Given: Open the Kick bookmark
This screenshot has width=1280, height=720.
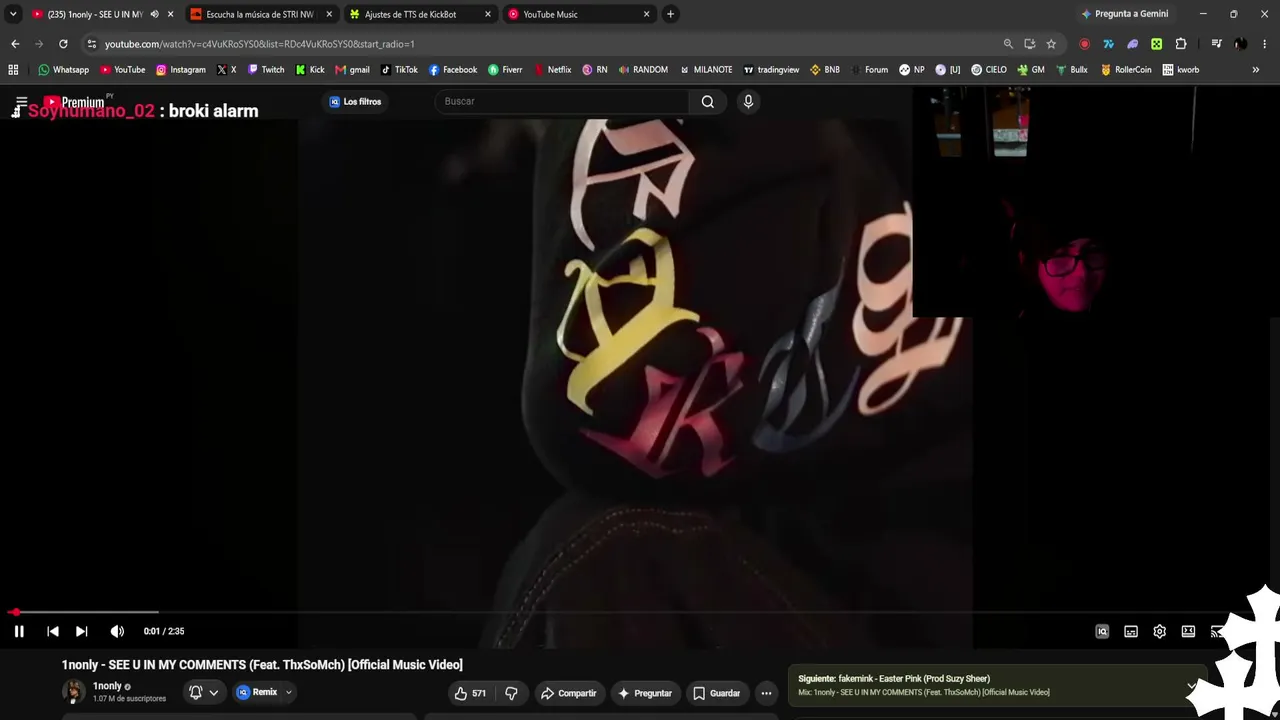Looking at the screenshot, I should (x=310, y=70).
